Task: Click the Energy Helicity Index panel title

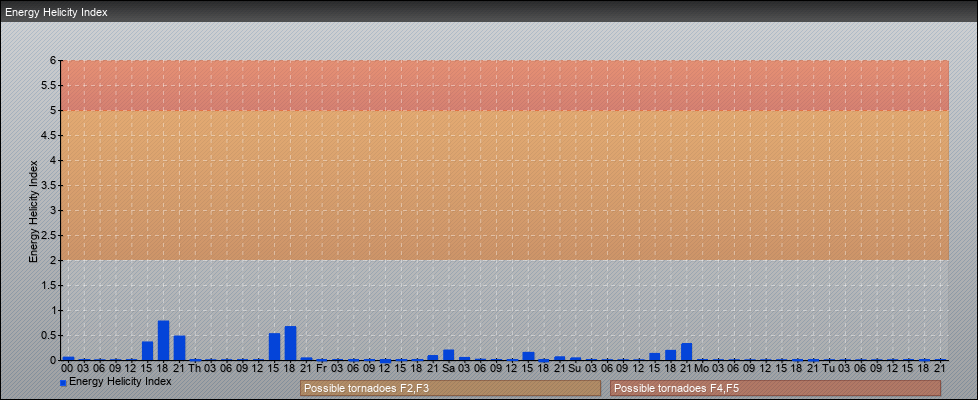Action: tap(56, 12)
